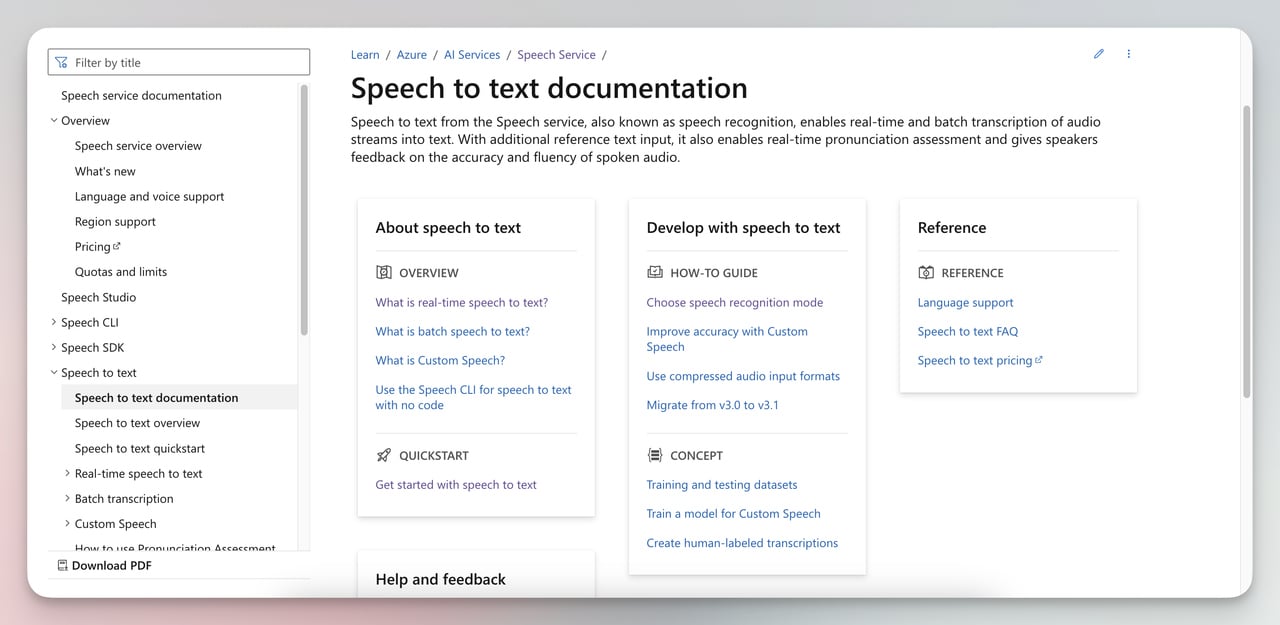
Task: Collapse the Overview tree section
Action: [x=54, y=121]
